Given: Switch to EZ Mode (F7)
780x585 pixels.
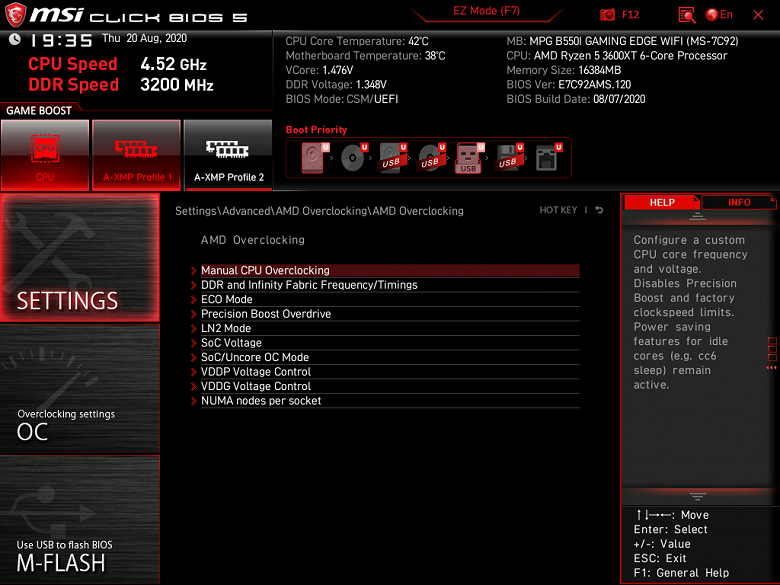Looking at the screenshot, I should point(486,11).
